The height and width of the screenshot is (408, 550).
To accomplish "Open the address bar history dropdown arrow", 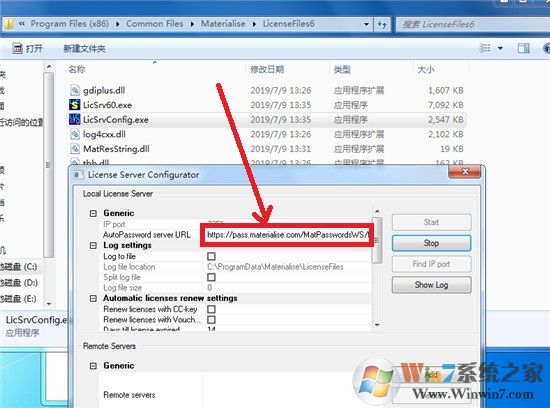I will 366,24.
